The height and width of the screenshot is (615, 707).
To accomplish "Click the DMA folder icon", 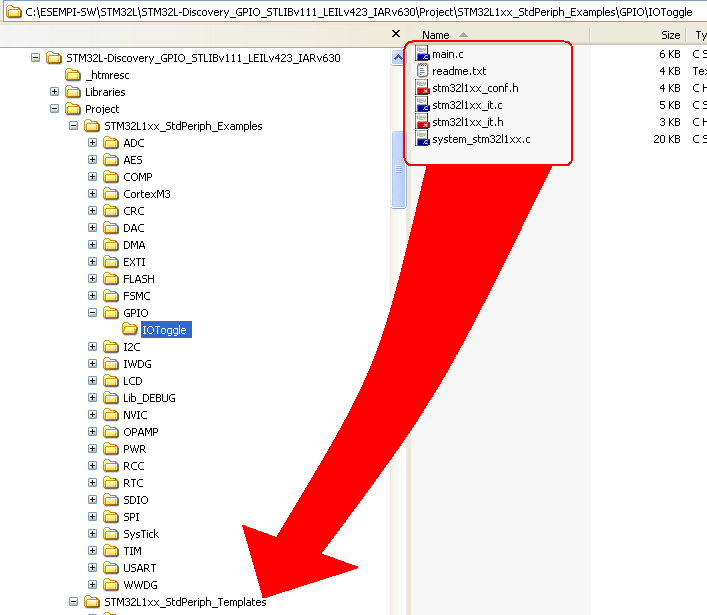I will pyautogui.click(x=110, y=245).
